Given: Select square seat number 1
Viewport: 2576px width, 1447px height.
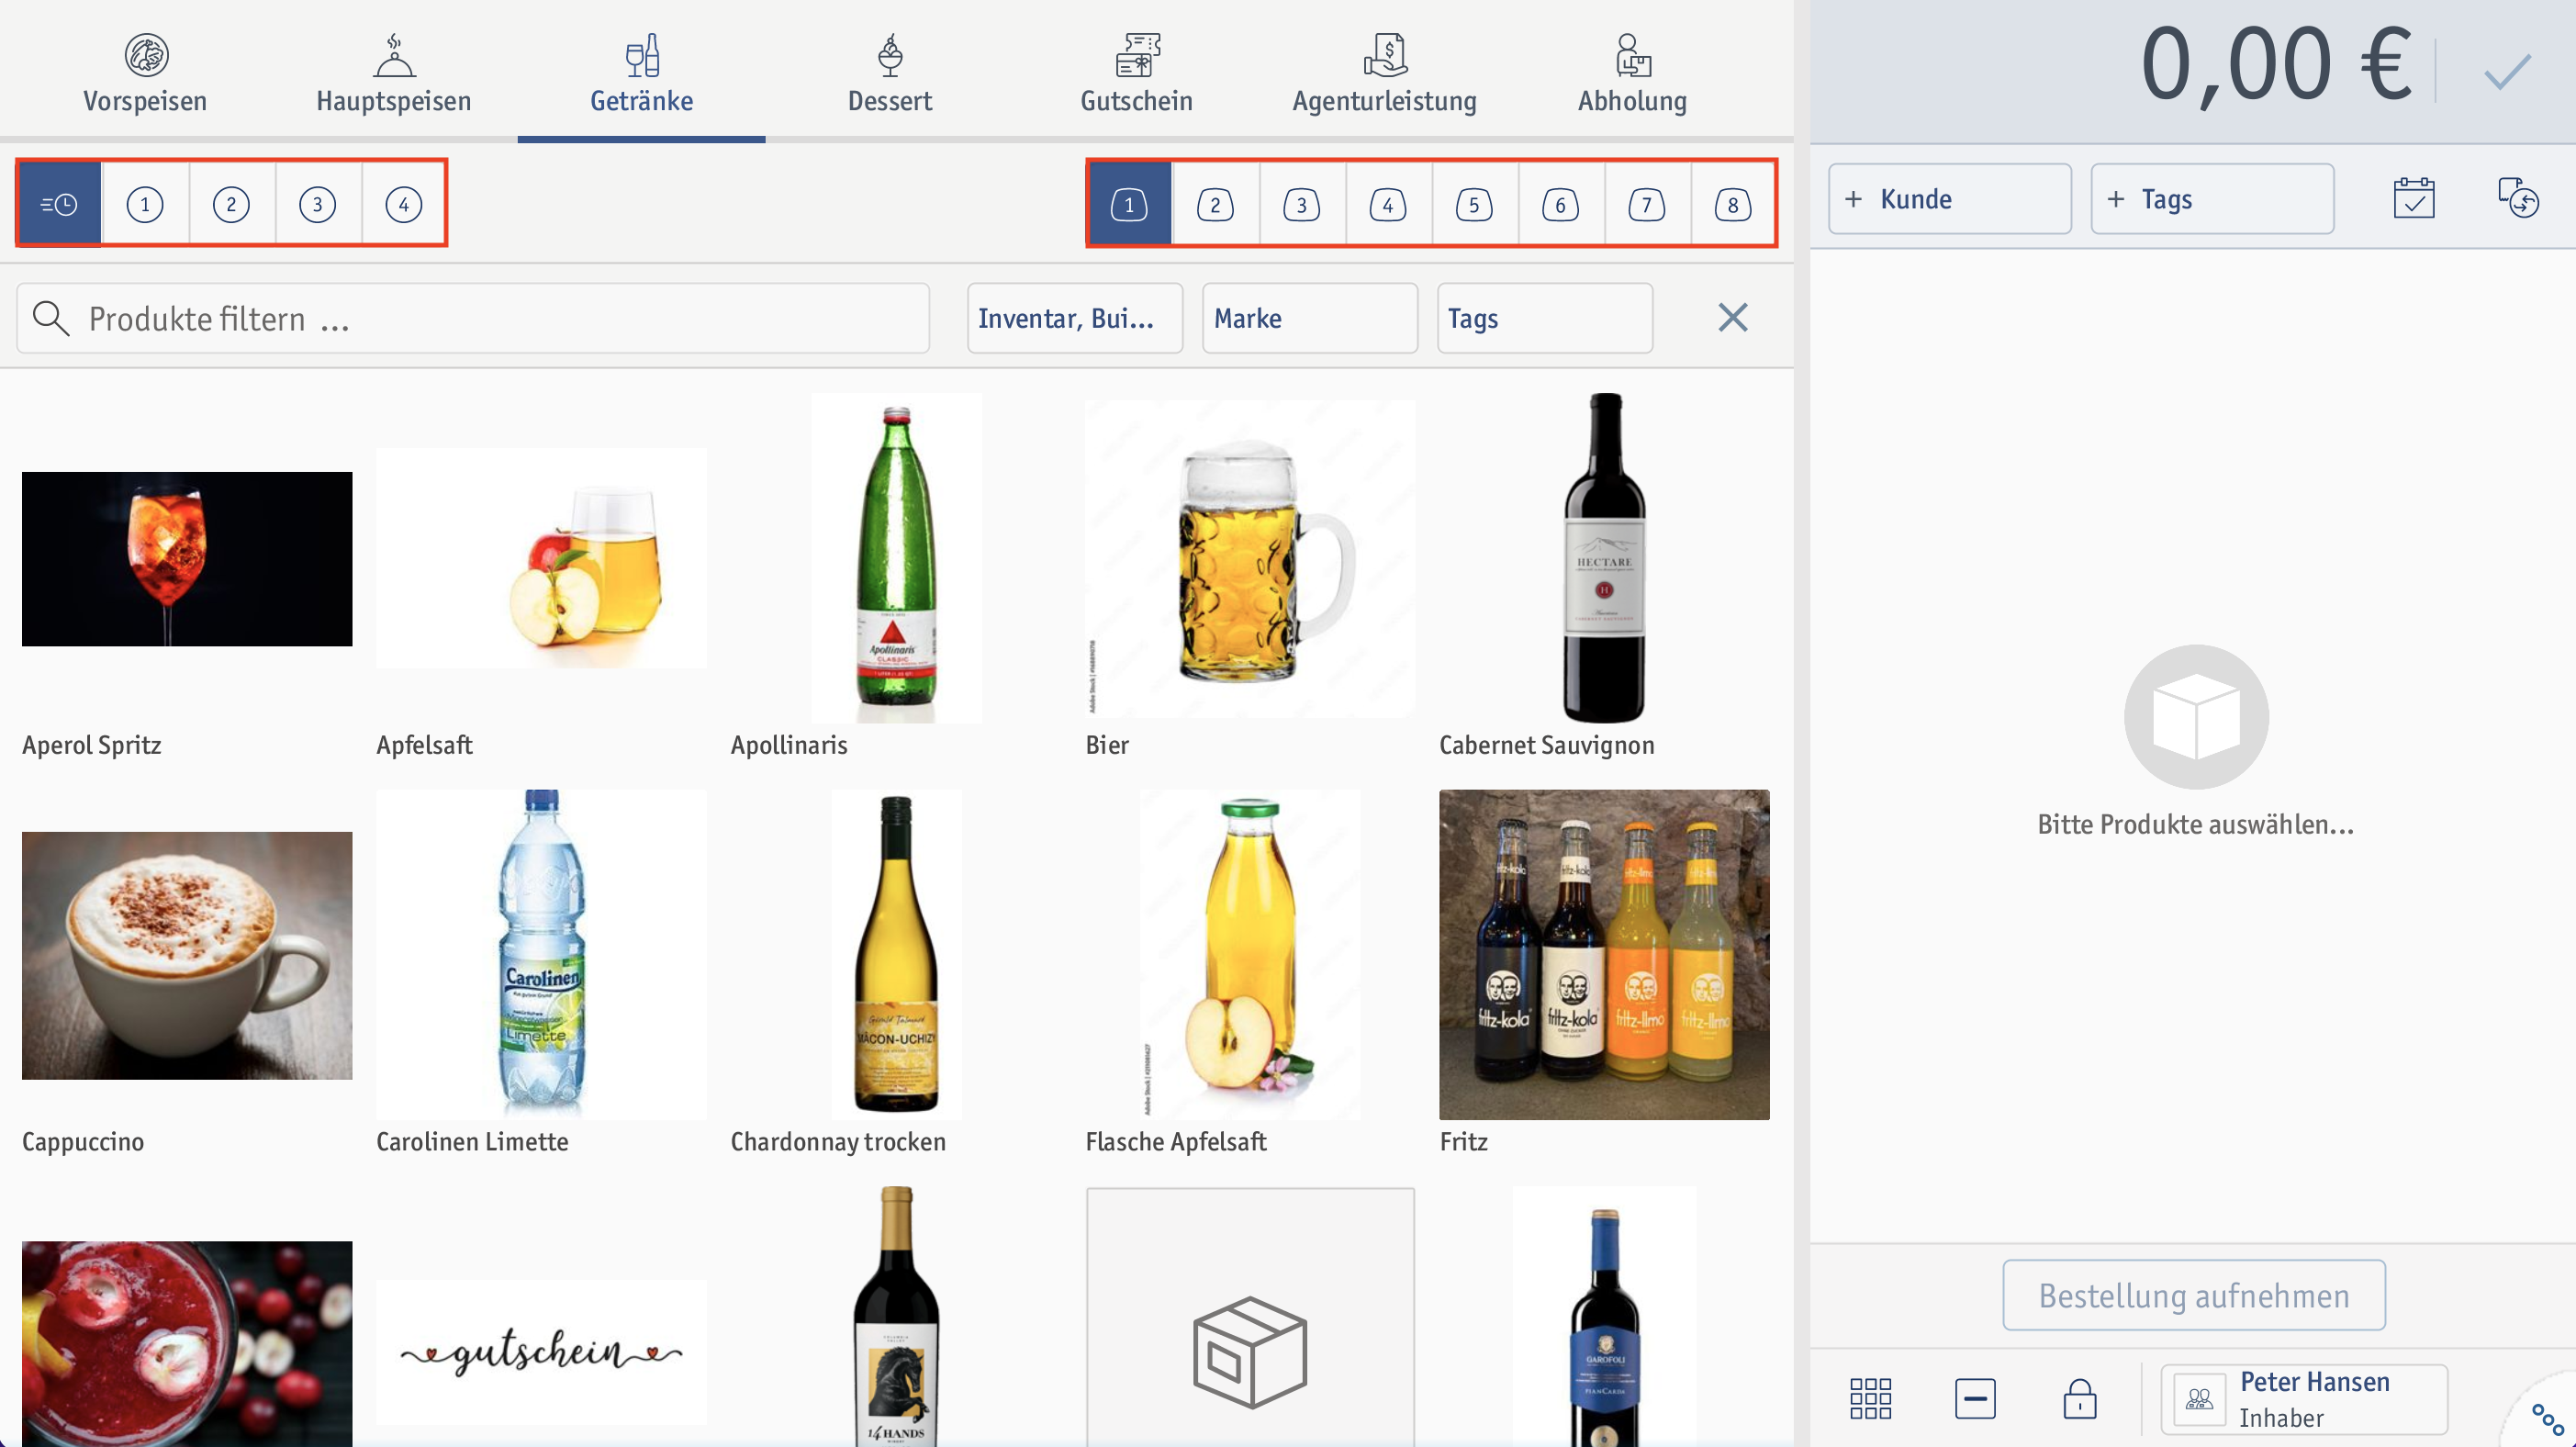Looking at the screenshot, I should click(x=1129, y=204).
